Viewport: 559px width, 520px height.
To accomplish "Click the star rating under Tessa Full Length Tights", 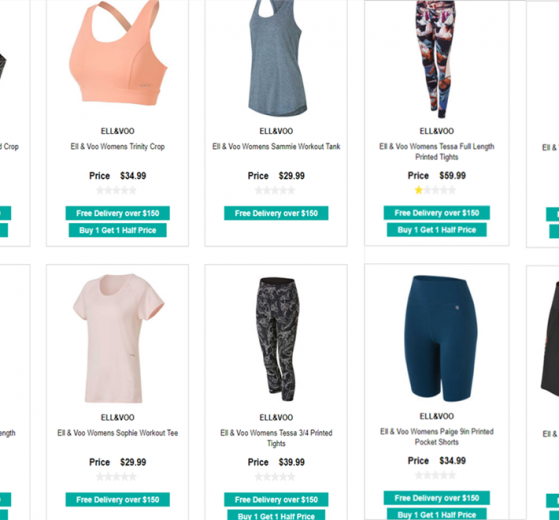I will coord(435,190).
